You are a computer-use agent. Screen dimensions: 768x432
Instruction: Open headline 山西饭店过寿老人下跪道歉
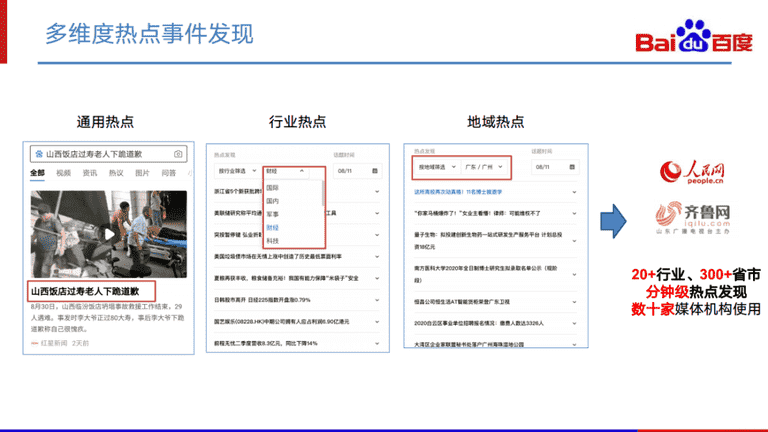coord(85,291)
